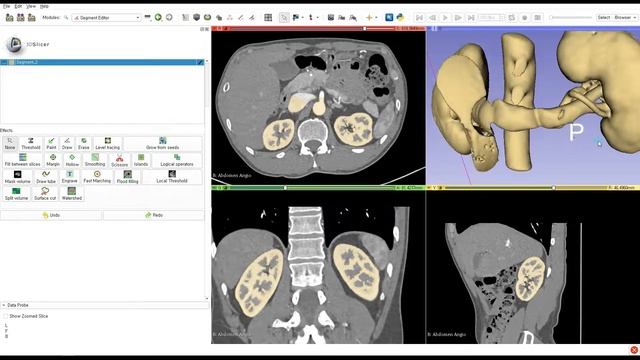Viewport: 640px width, 360px height.
Task: Select the Split volume effect
Action: pos(16,194)
